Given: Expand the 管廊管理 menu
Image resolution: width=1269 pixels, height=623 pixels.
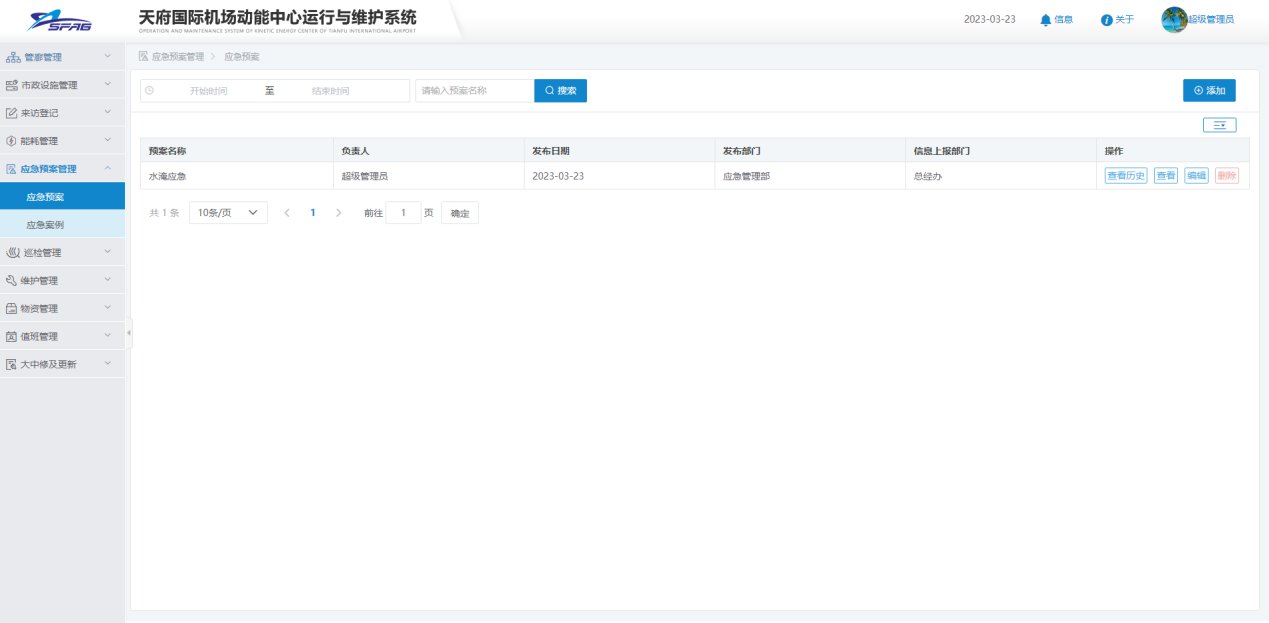Looking at the screenshot, I should tap(62, 57).
